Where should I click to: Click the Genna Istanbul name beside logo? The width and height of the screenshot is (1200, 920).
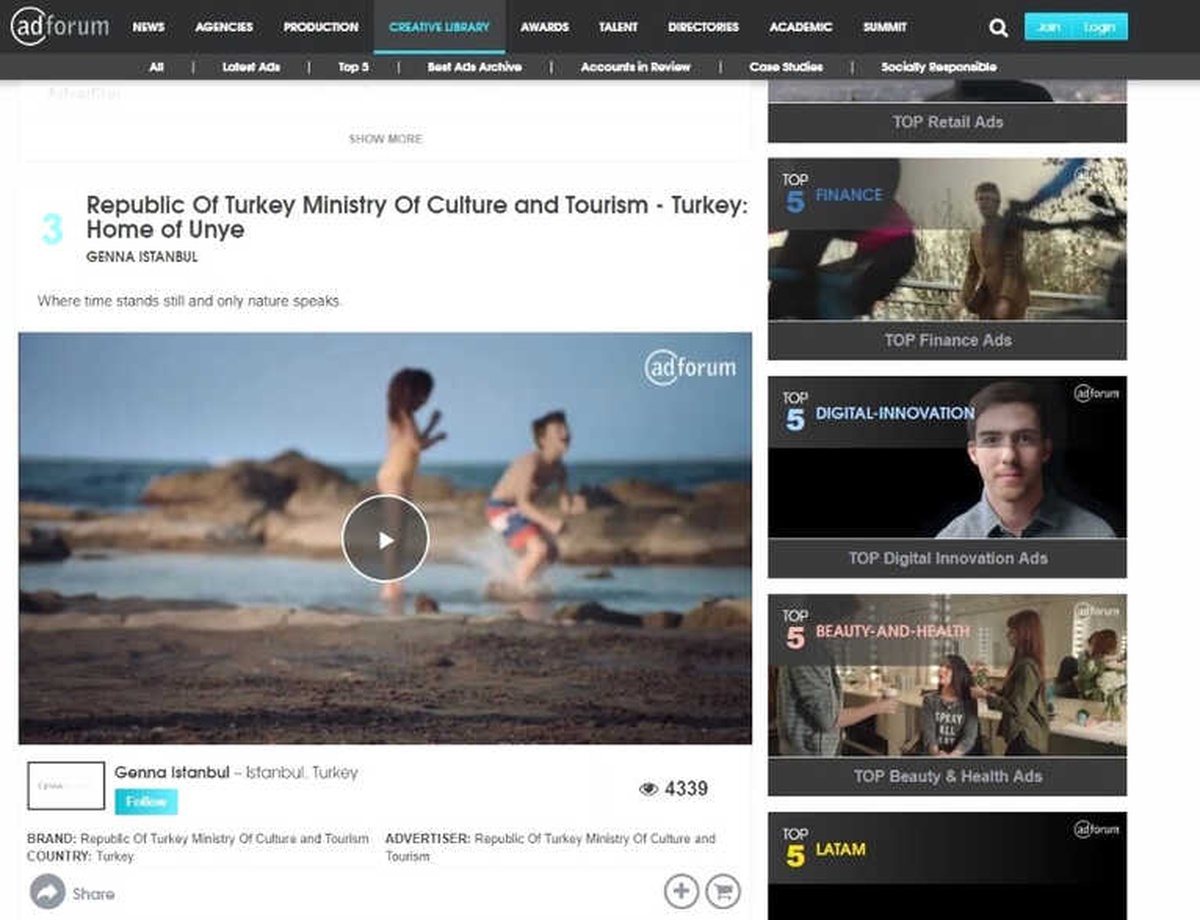[172, 772]
